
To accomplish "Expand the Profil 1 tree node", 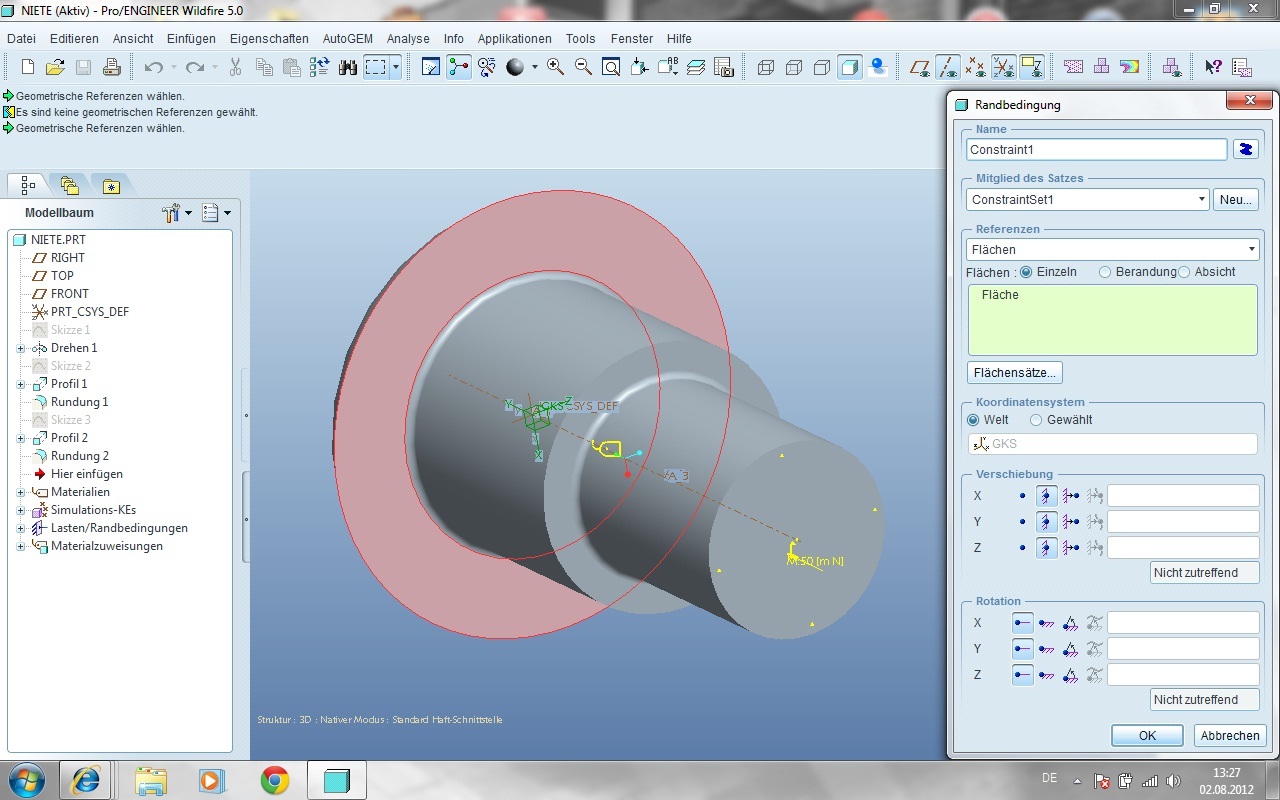I will 21,384.
